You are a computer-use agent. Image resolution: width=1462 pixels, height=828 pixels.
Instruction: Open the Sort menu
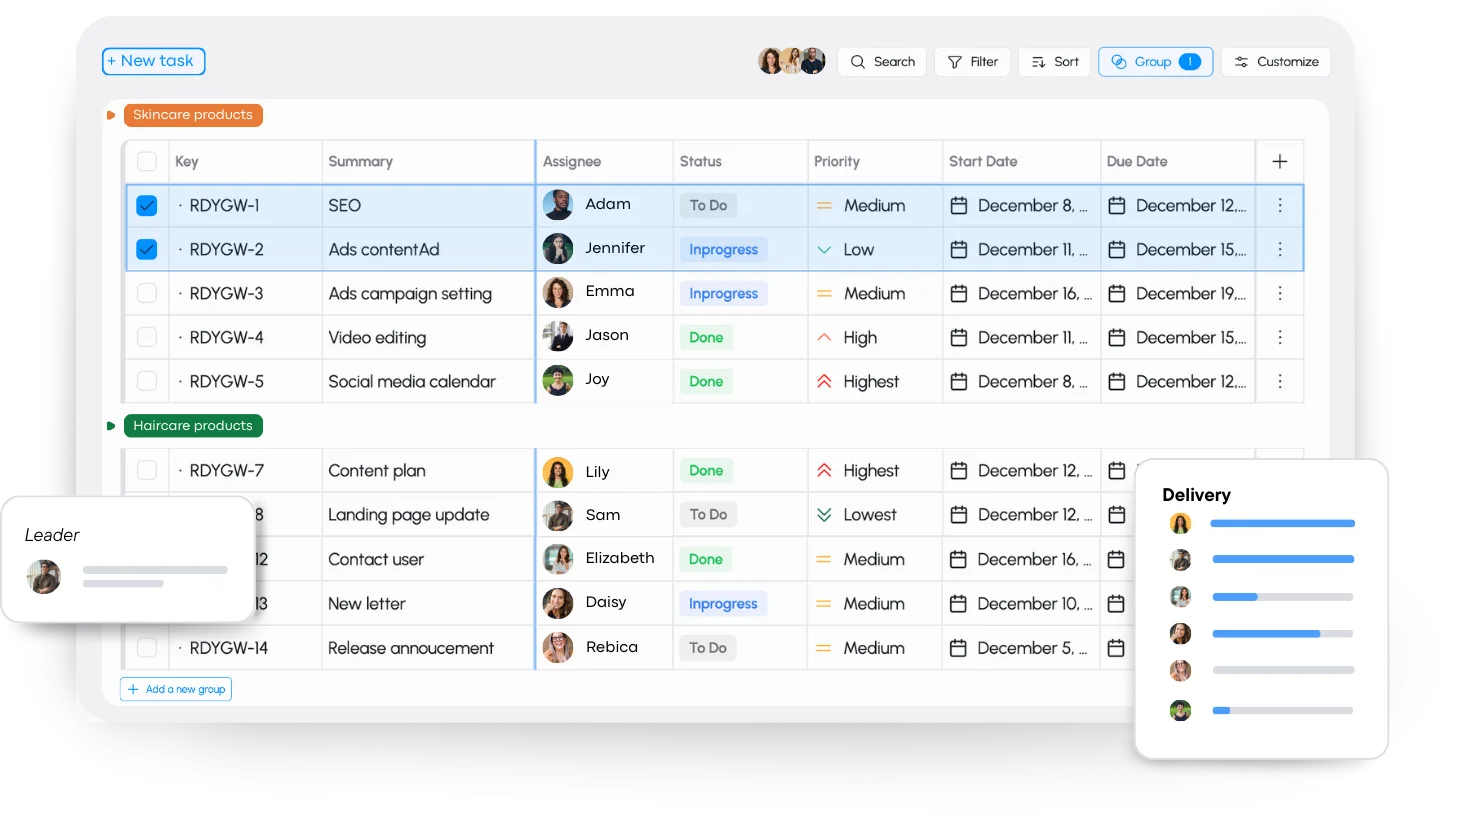pyautogui.click(x=1054, y=62)
